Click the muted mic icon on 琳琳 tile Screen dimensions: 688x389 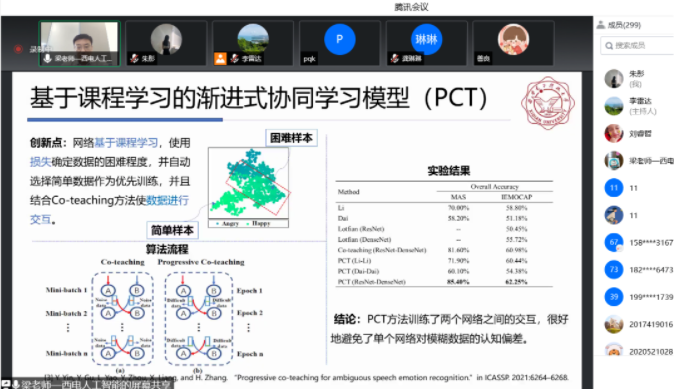(x=395, y=58)
